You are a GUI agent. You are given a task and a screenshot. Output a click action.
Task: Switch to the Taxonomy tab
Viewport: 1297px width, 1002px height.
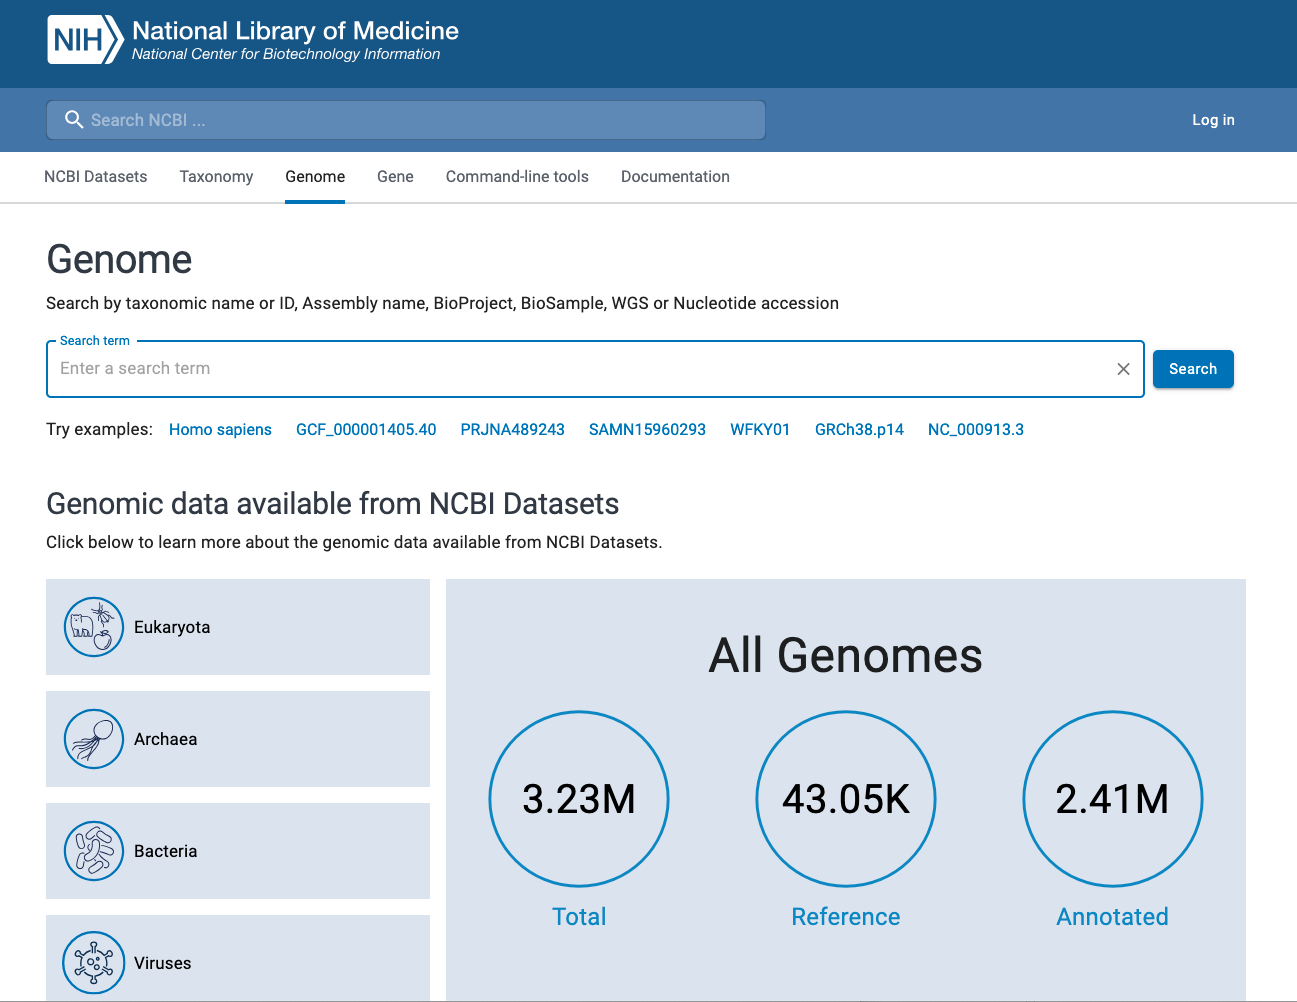point(216,177)
